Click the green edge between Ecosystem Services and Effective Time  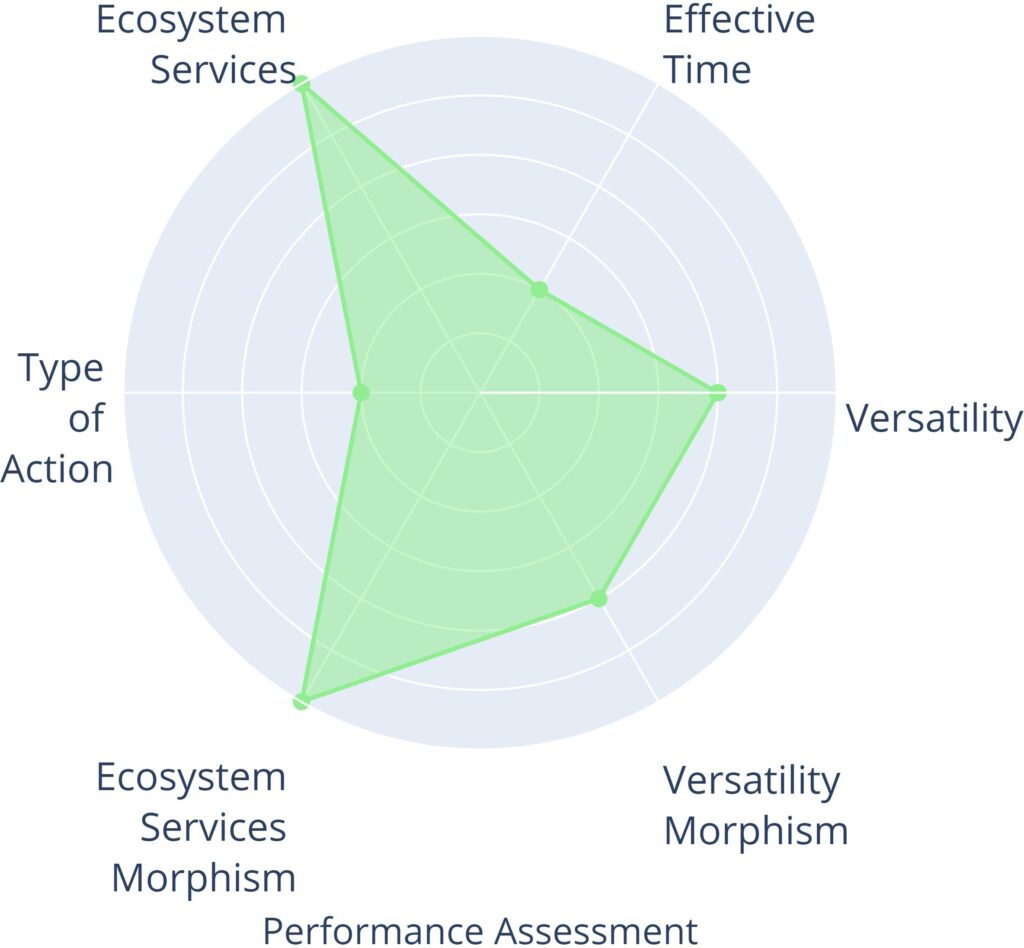pyautogui.click(x=420, y=188)
